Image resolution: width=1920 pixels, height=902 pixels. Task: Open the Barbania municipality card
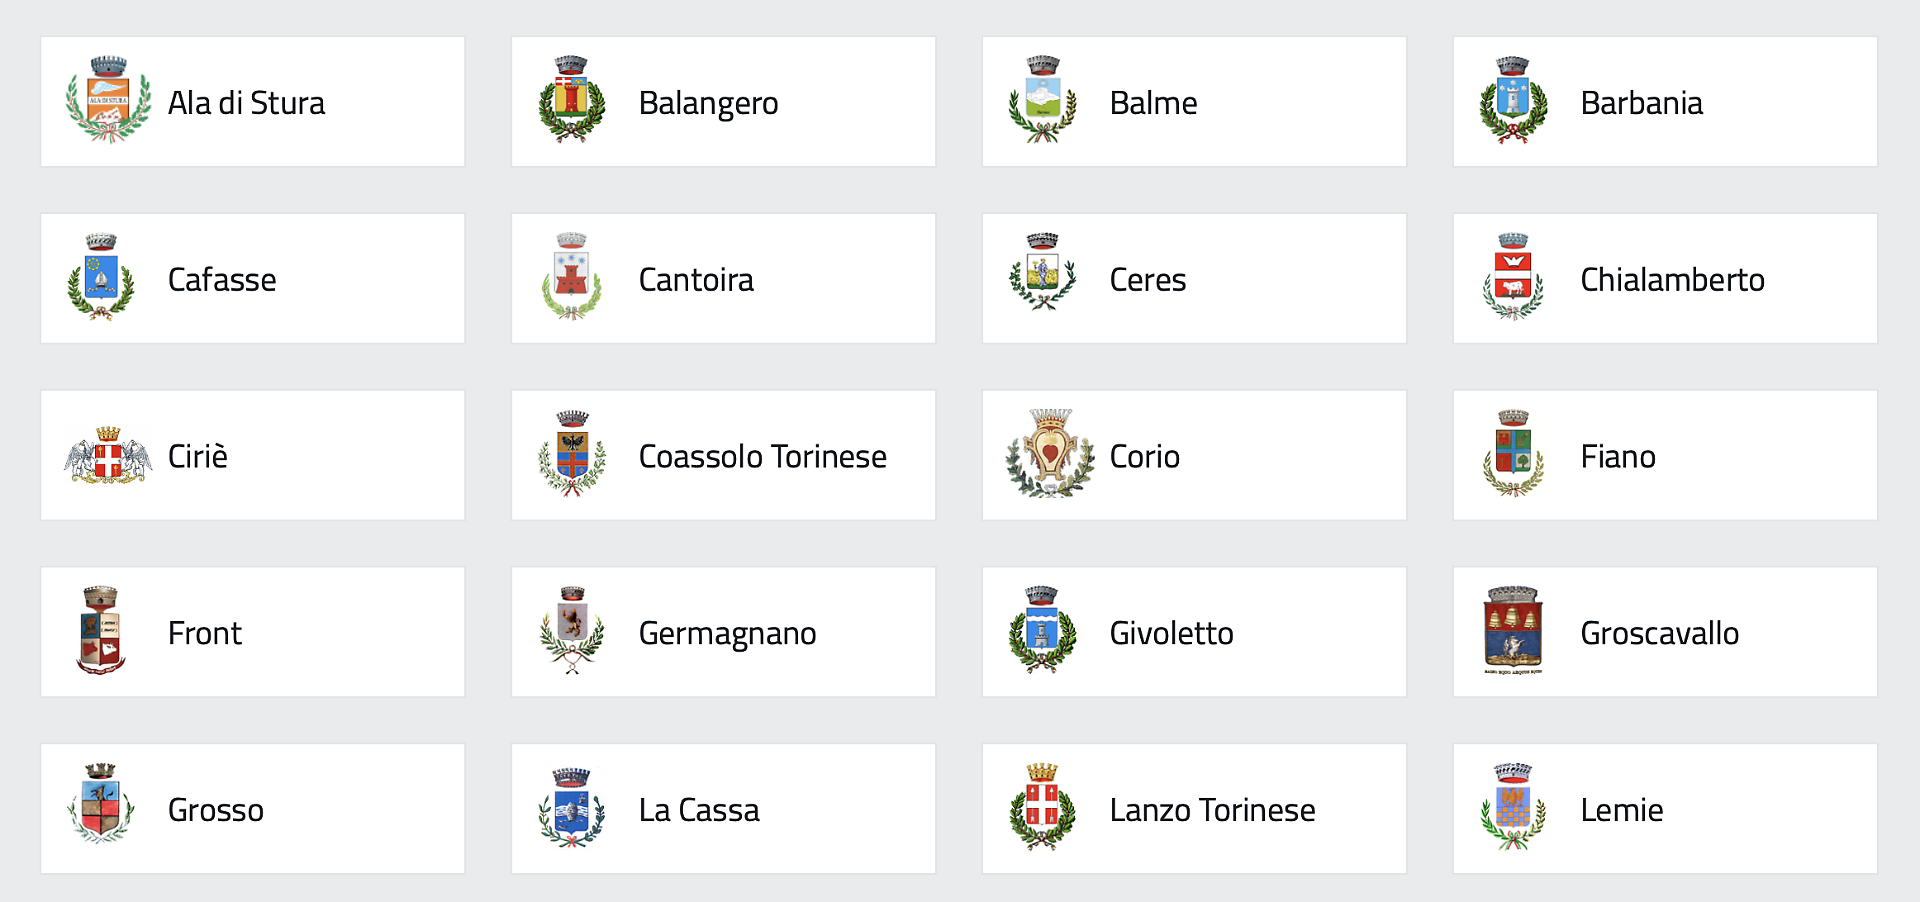pyautogui.click(x=1665, y=102)
